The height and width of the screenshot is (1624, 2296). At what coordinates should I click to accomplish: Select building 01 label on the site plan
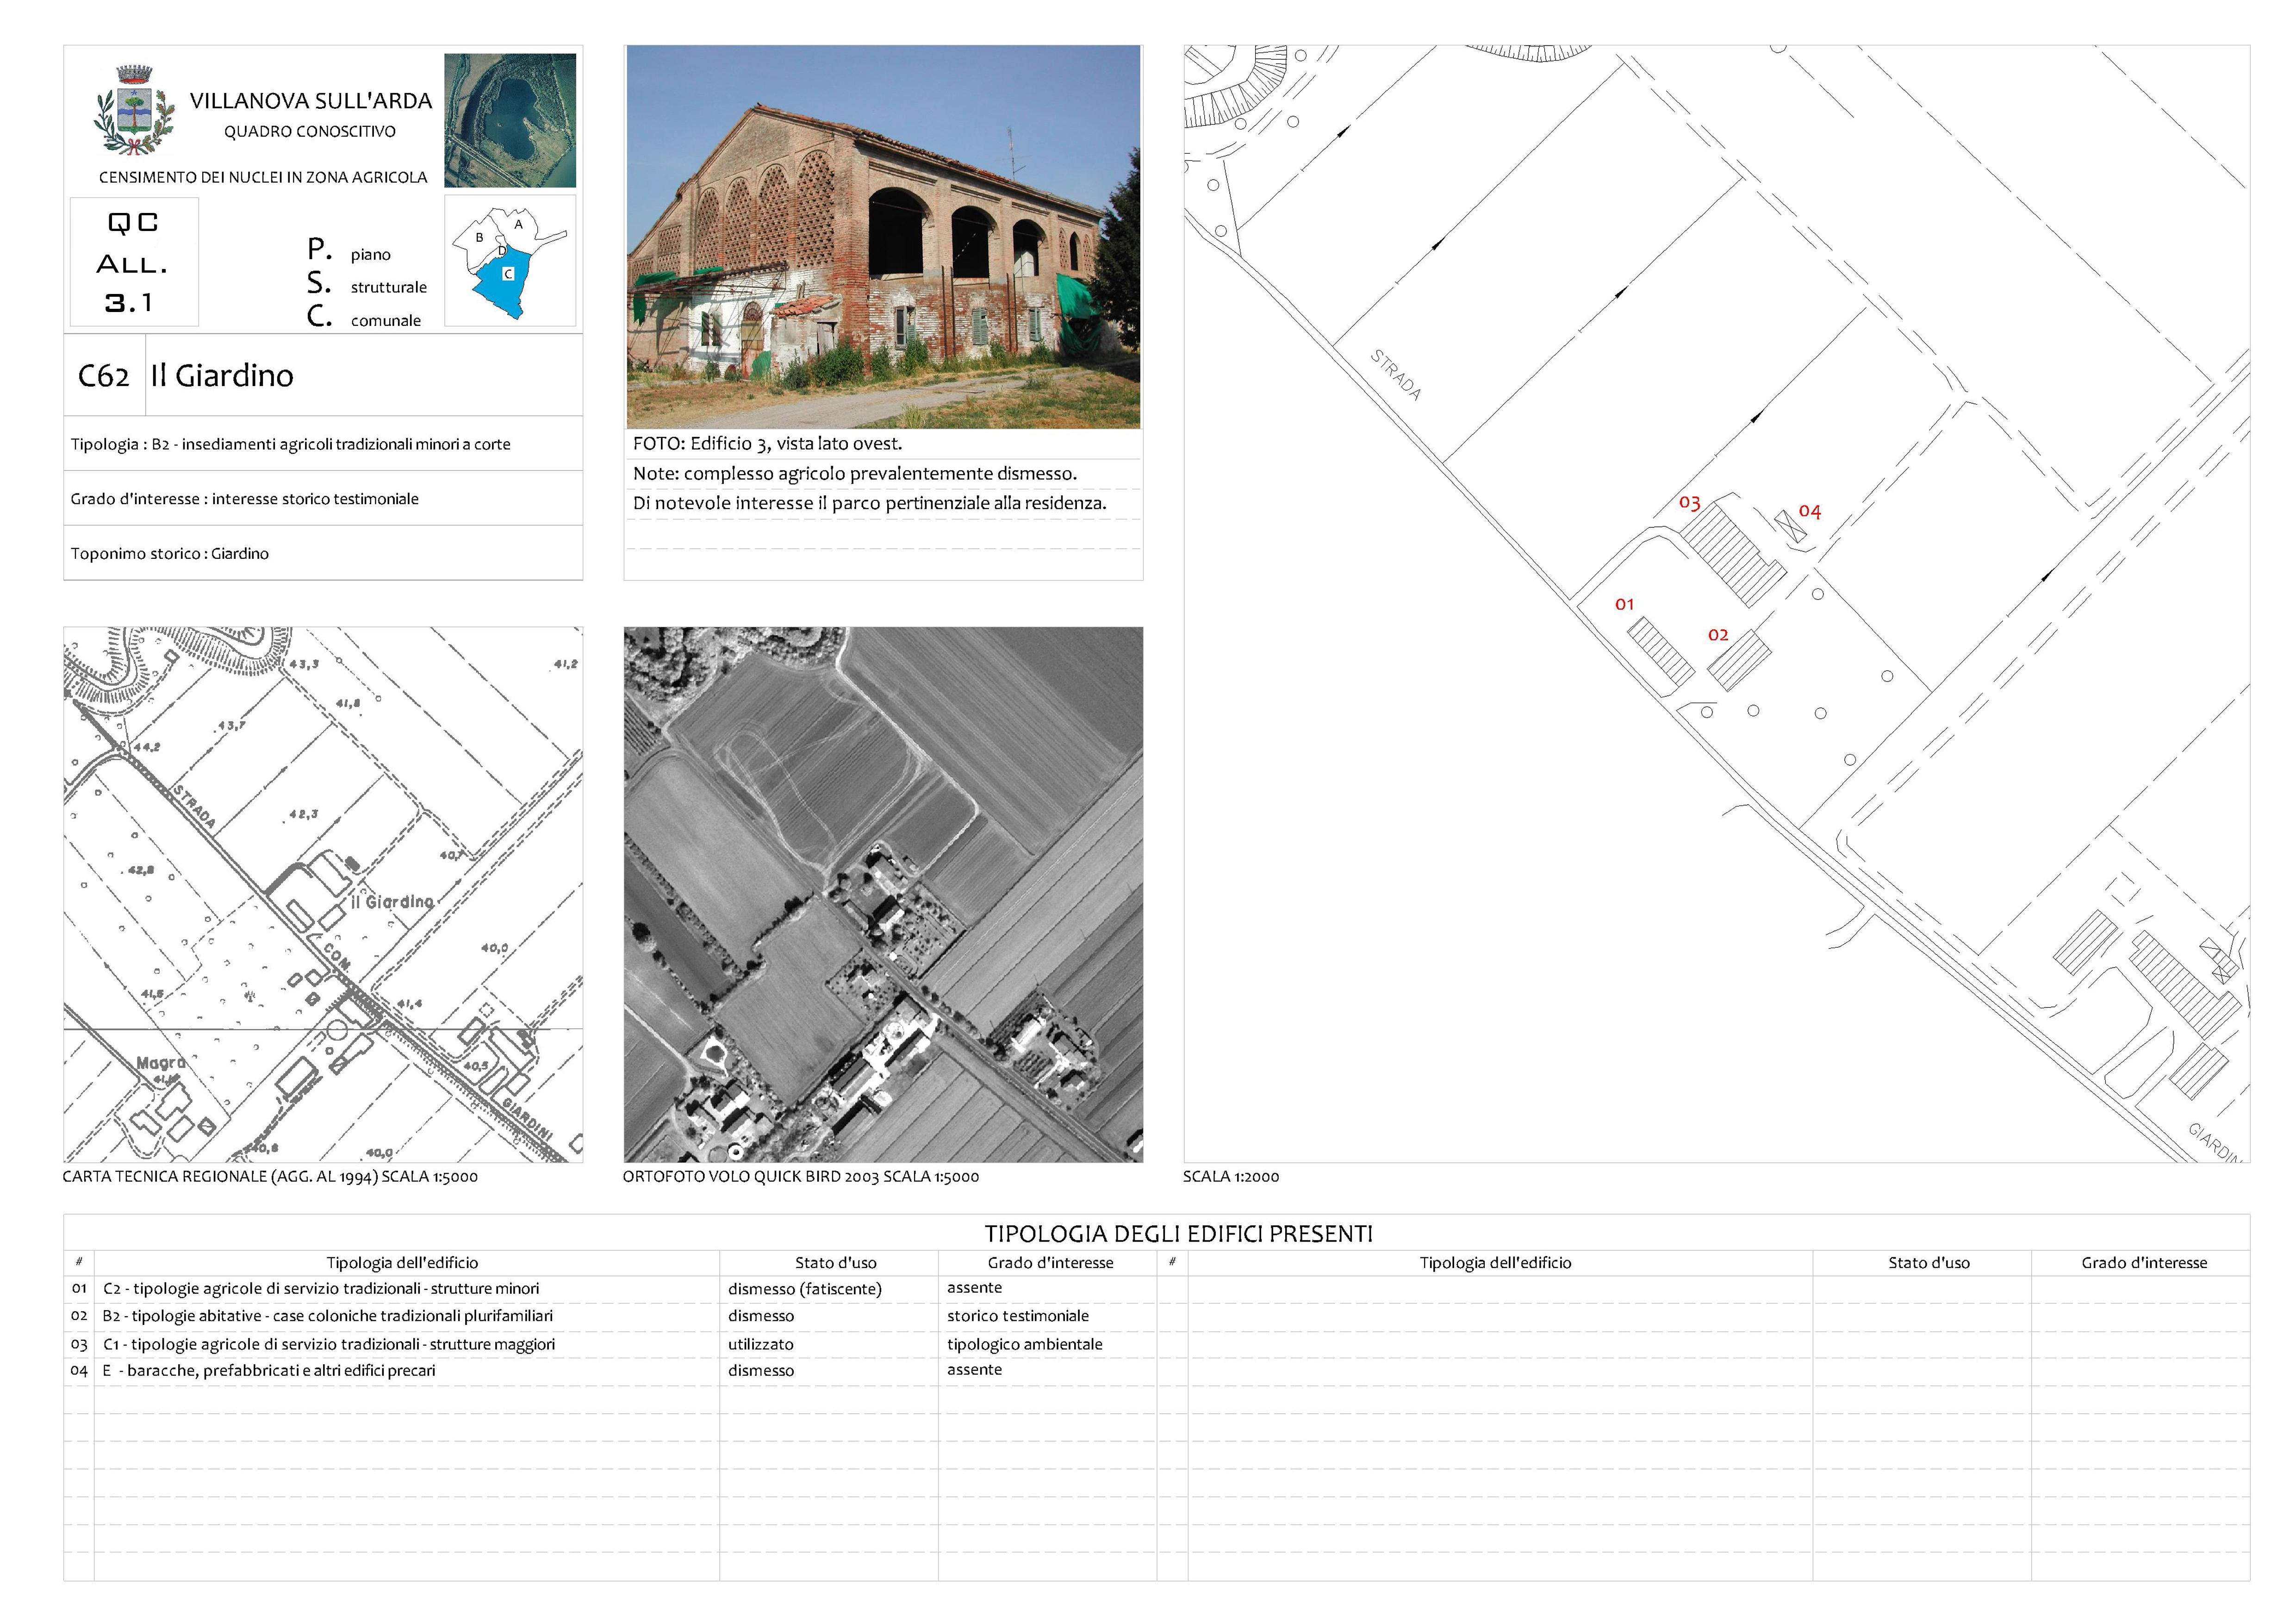pyautogui.click(x=1624, y=604)
